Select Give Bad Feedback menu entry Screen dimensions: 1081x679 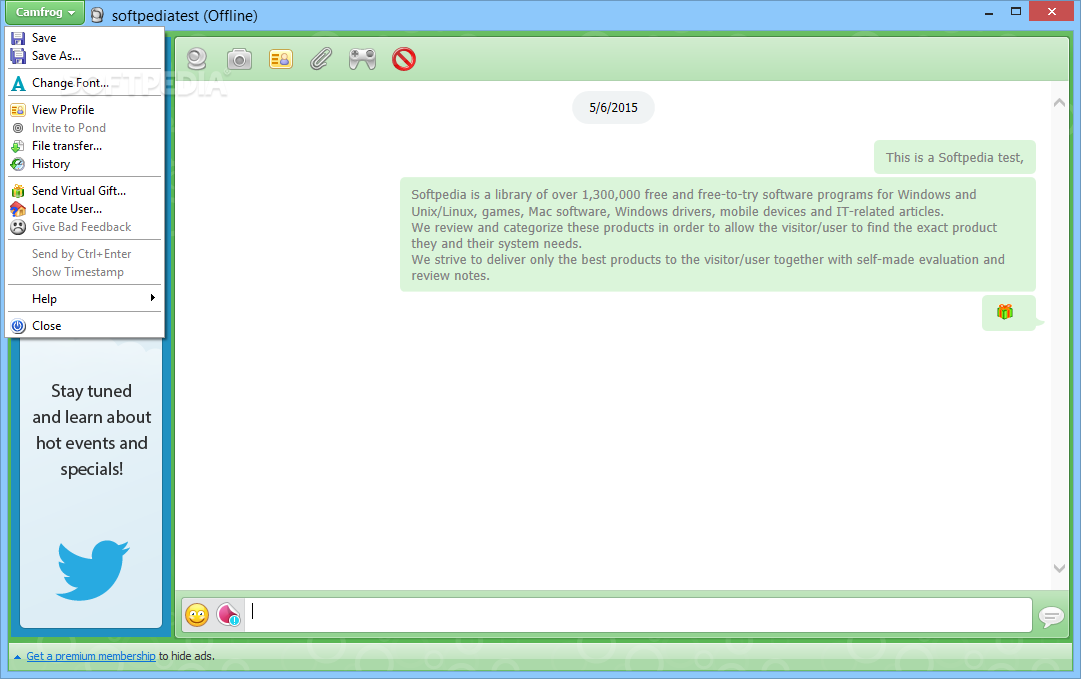click(x=84, y=227)
